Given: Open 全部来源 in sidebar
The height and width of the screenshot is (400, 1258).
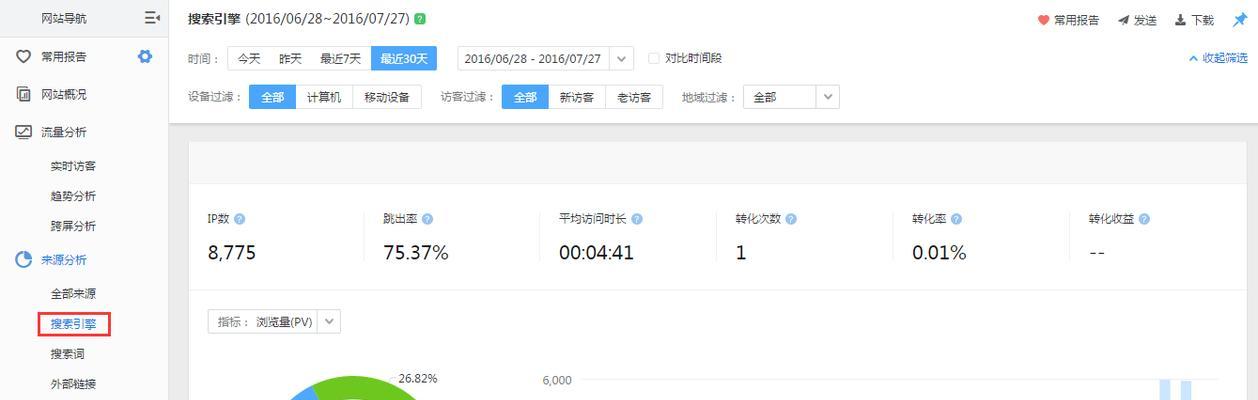Looking at the screenshot, I should point(74,294).
